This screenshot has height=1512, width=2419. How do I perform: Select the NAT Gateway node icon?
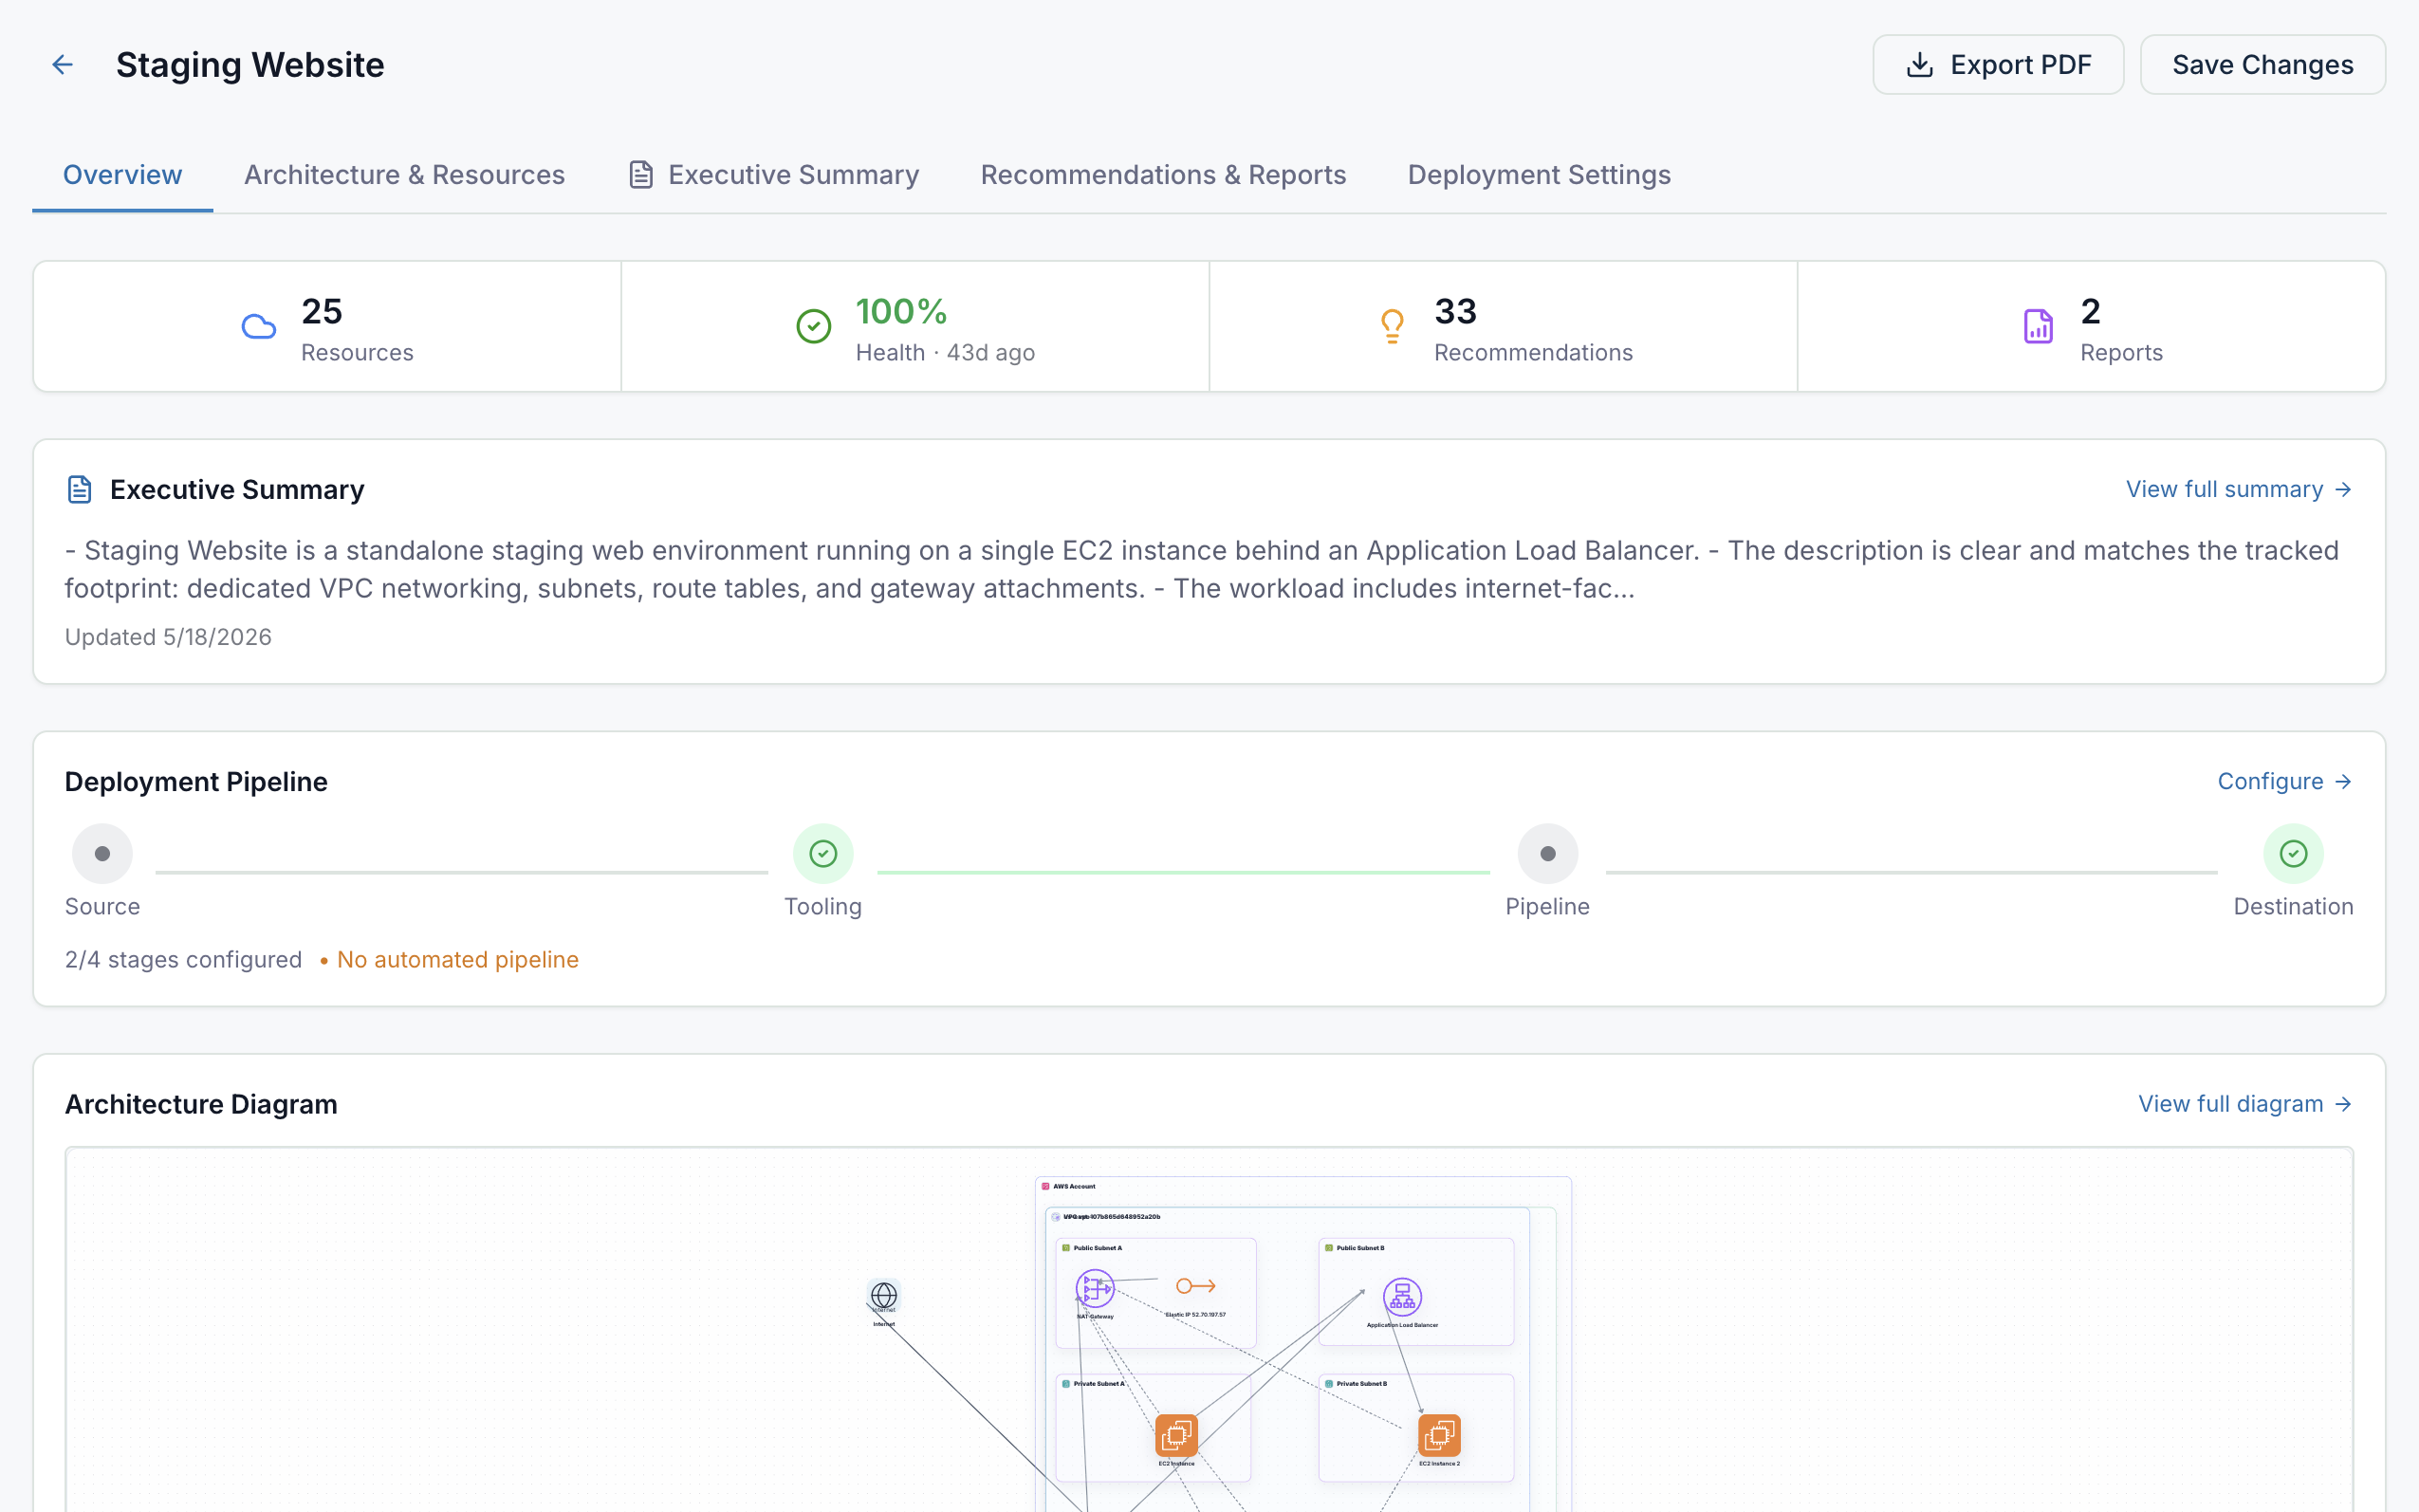click(1095, 1289)
